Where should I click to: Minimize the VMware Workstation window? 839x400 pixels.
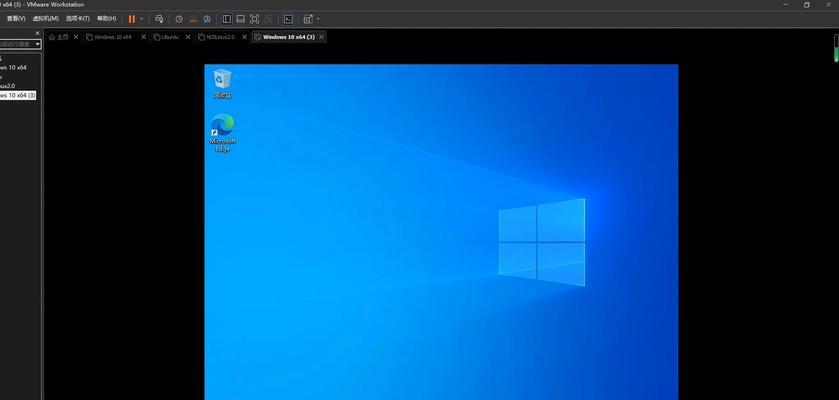[786, 4]
